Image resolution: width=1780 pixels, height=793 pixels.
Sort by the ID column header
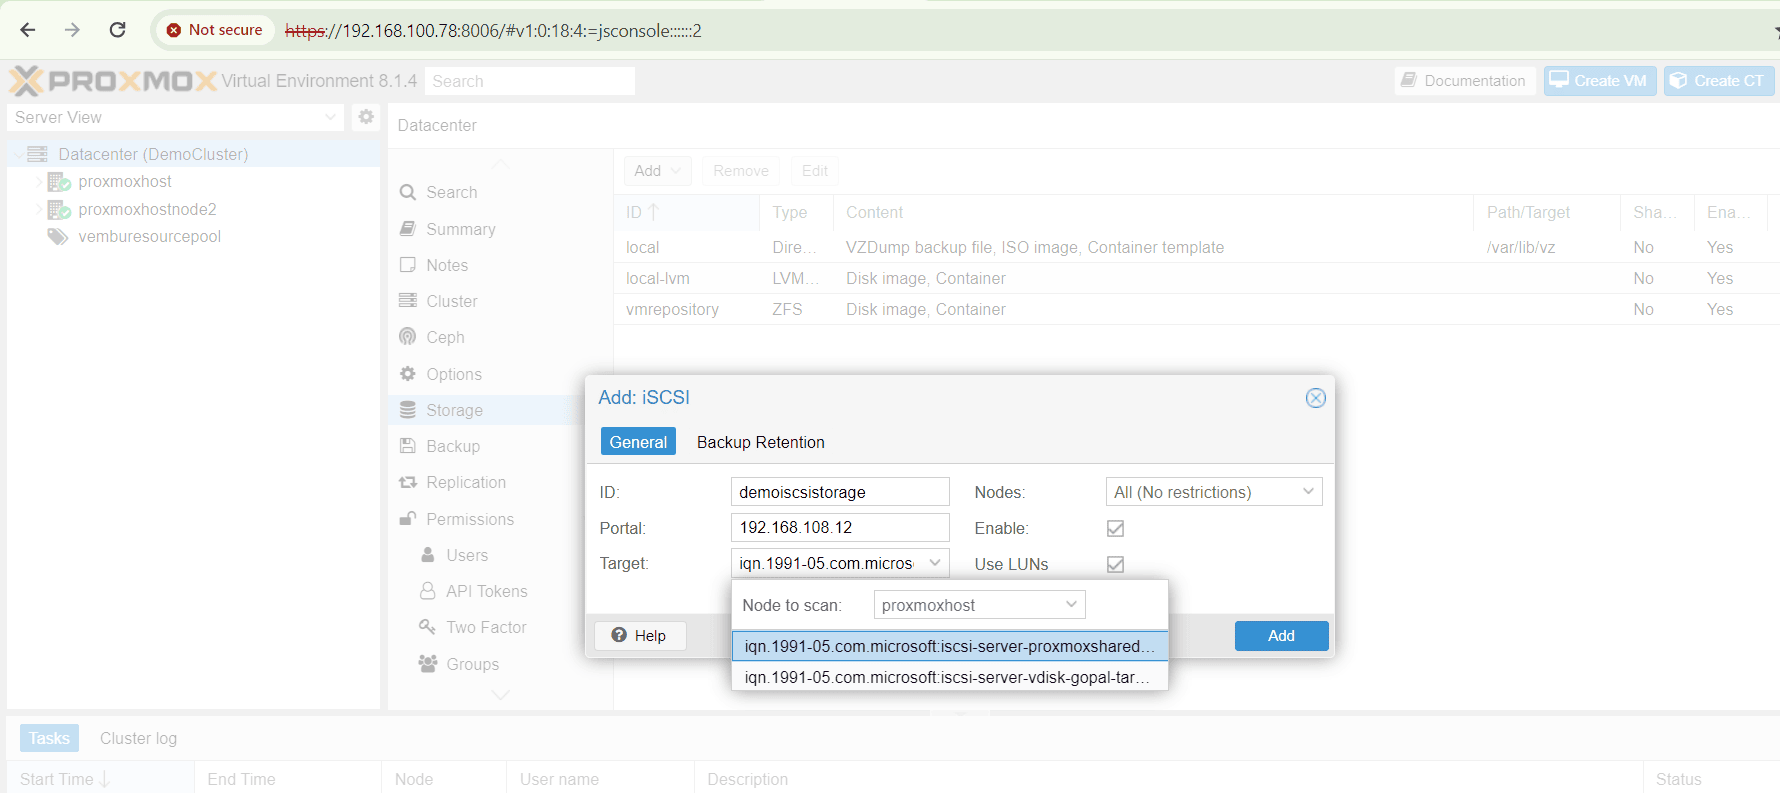[687, 212]
